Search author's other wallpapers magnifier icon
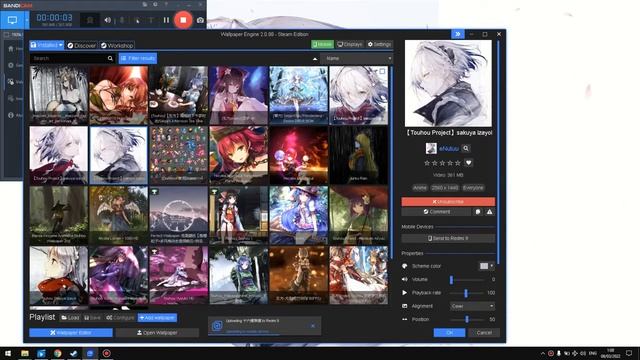 pyautogui.click(x=466, y=149)
